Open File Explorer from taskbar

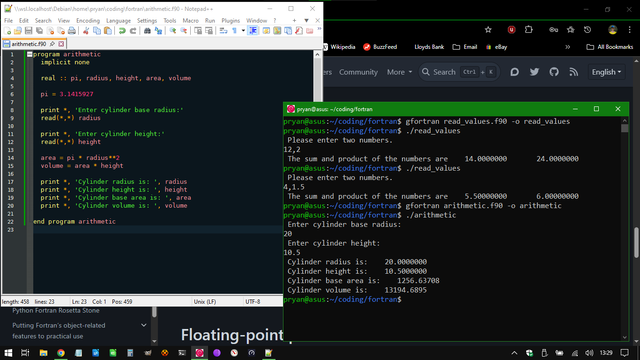pos(43,353)
